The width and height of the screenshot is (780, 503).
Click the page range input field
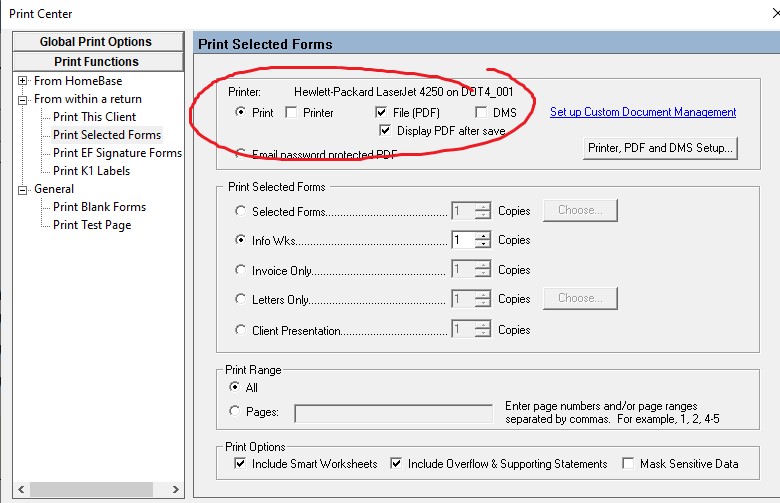click(393, 413)
